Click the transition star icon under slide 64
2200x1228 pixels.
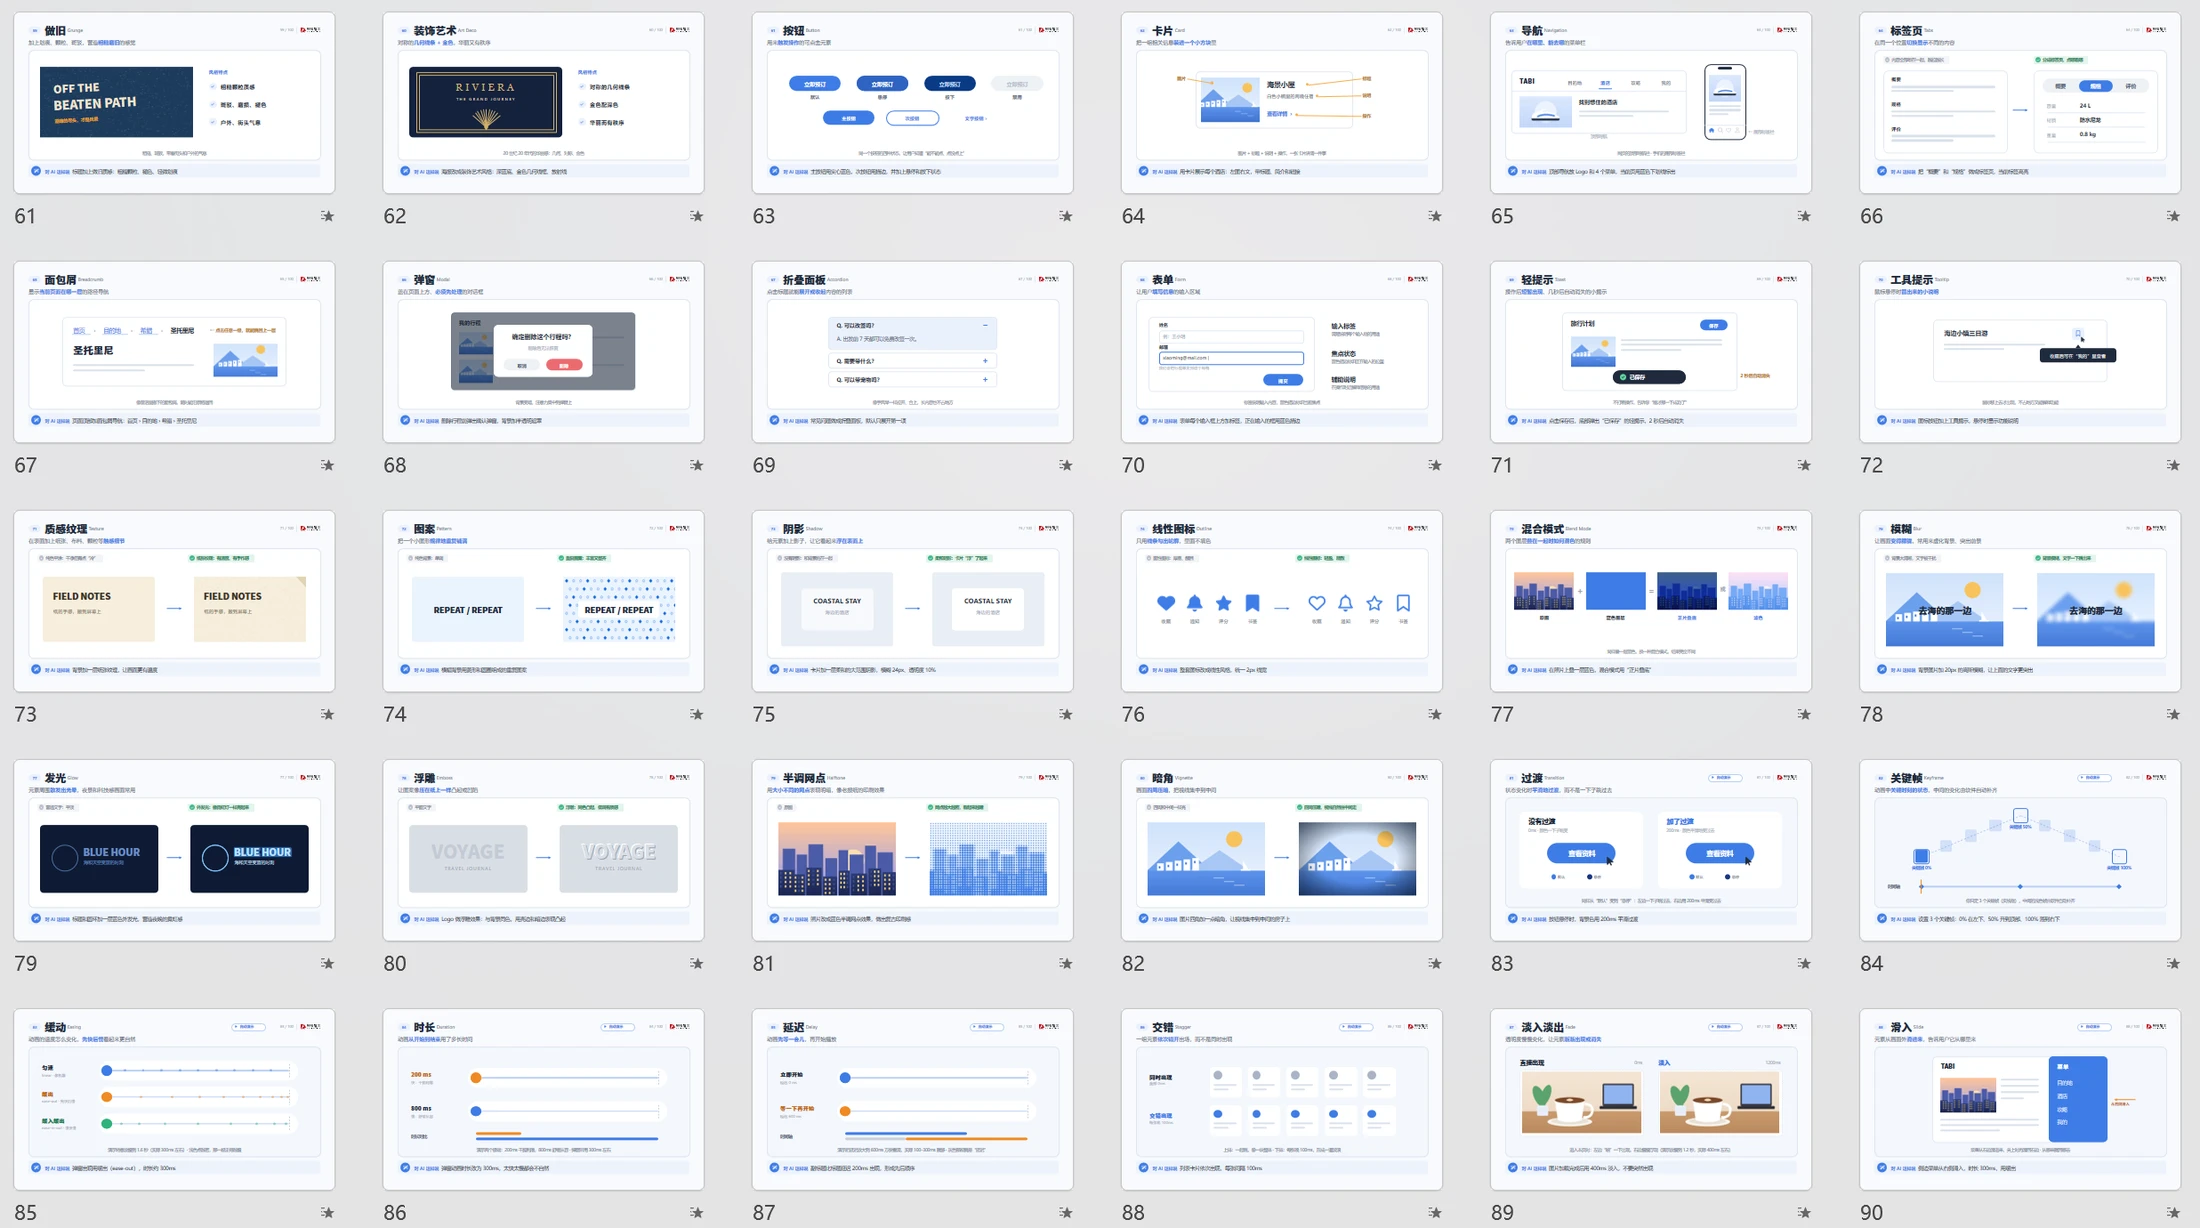[x=1435, y=216]
